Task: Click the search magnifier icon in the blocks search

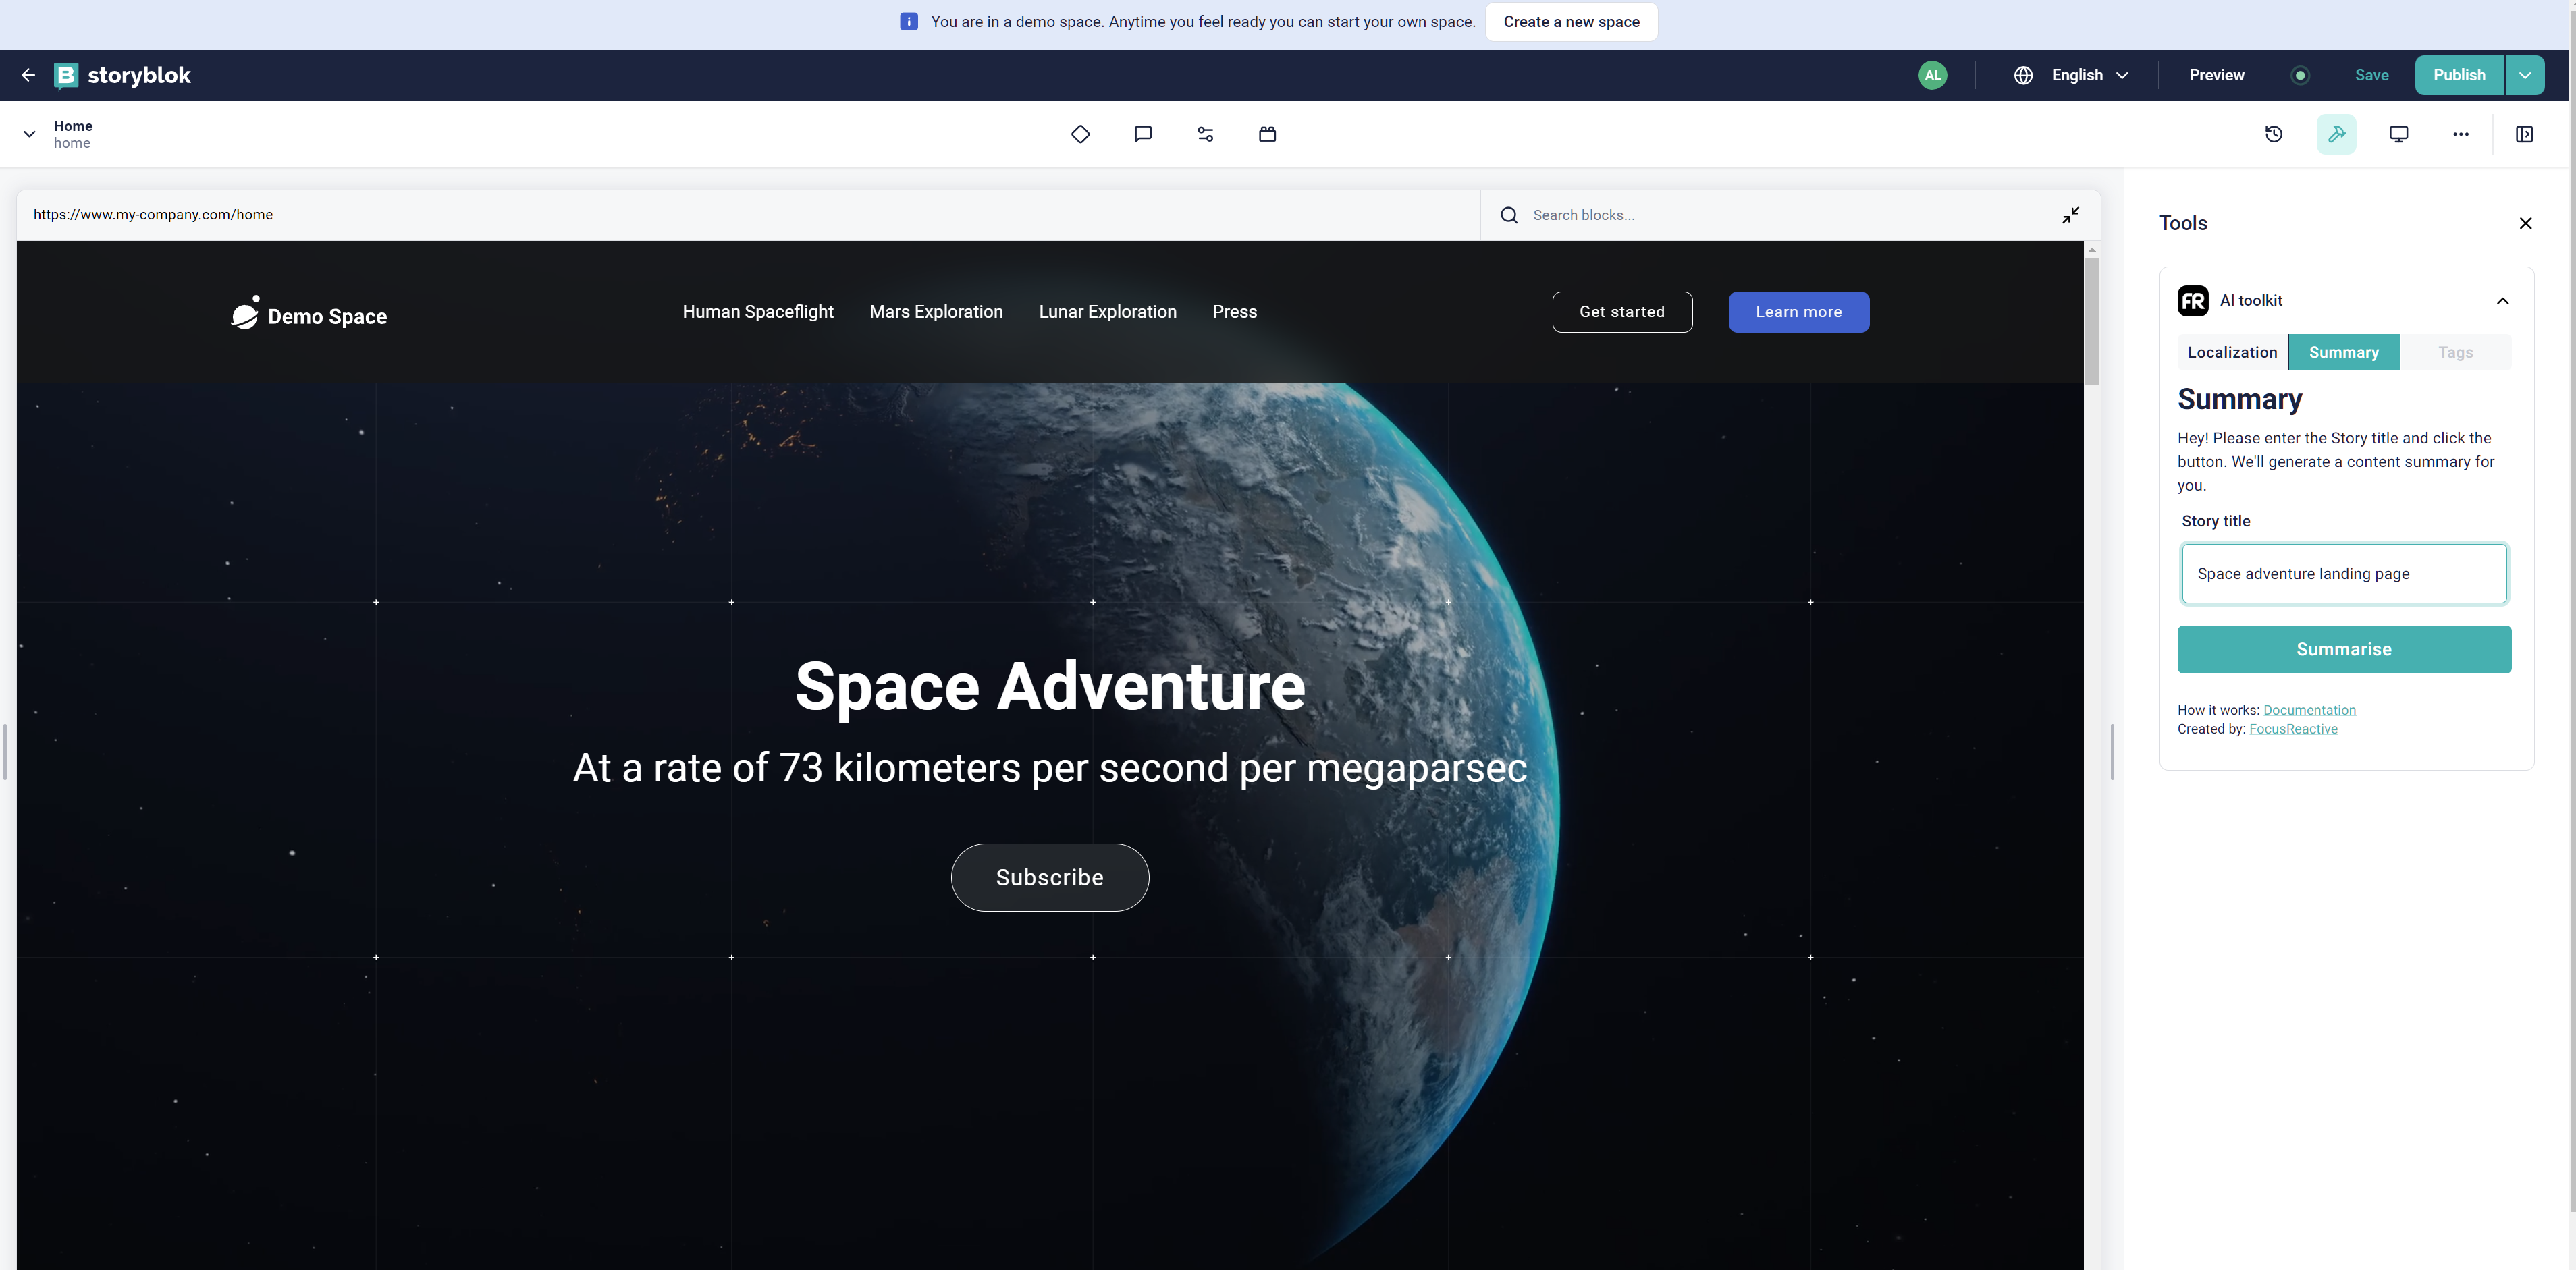Action: point(1509,215)
